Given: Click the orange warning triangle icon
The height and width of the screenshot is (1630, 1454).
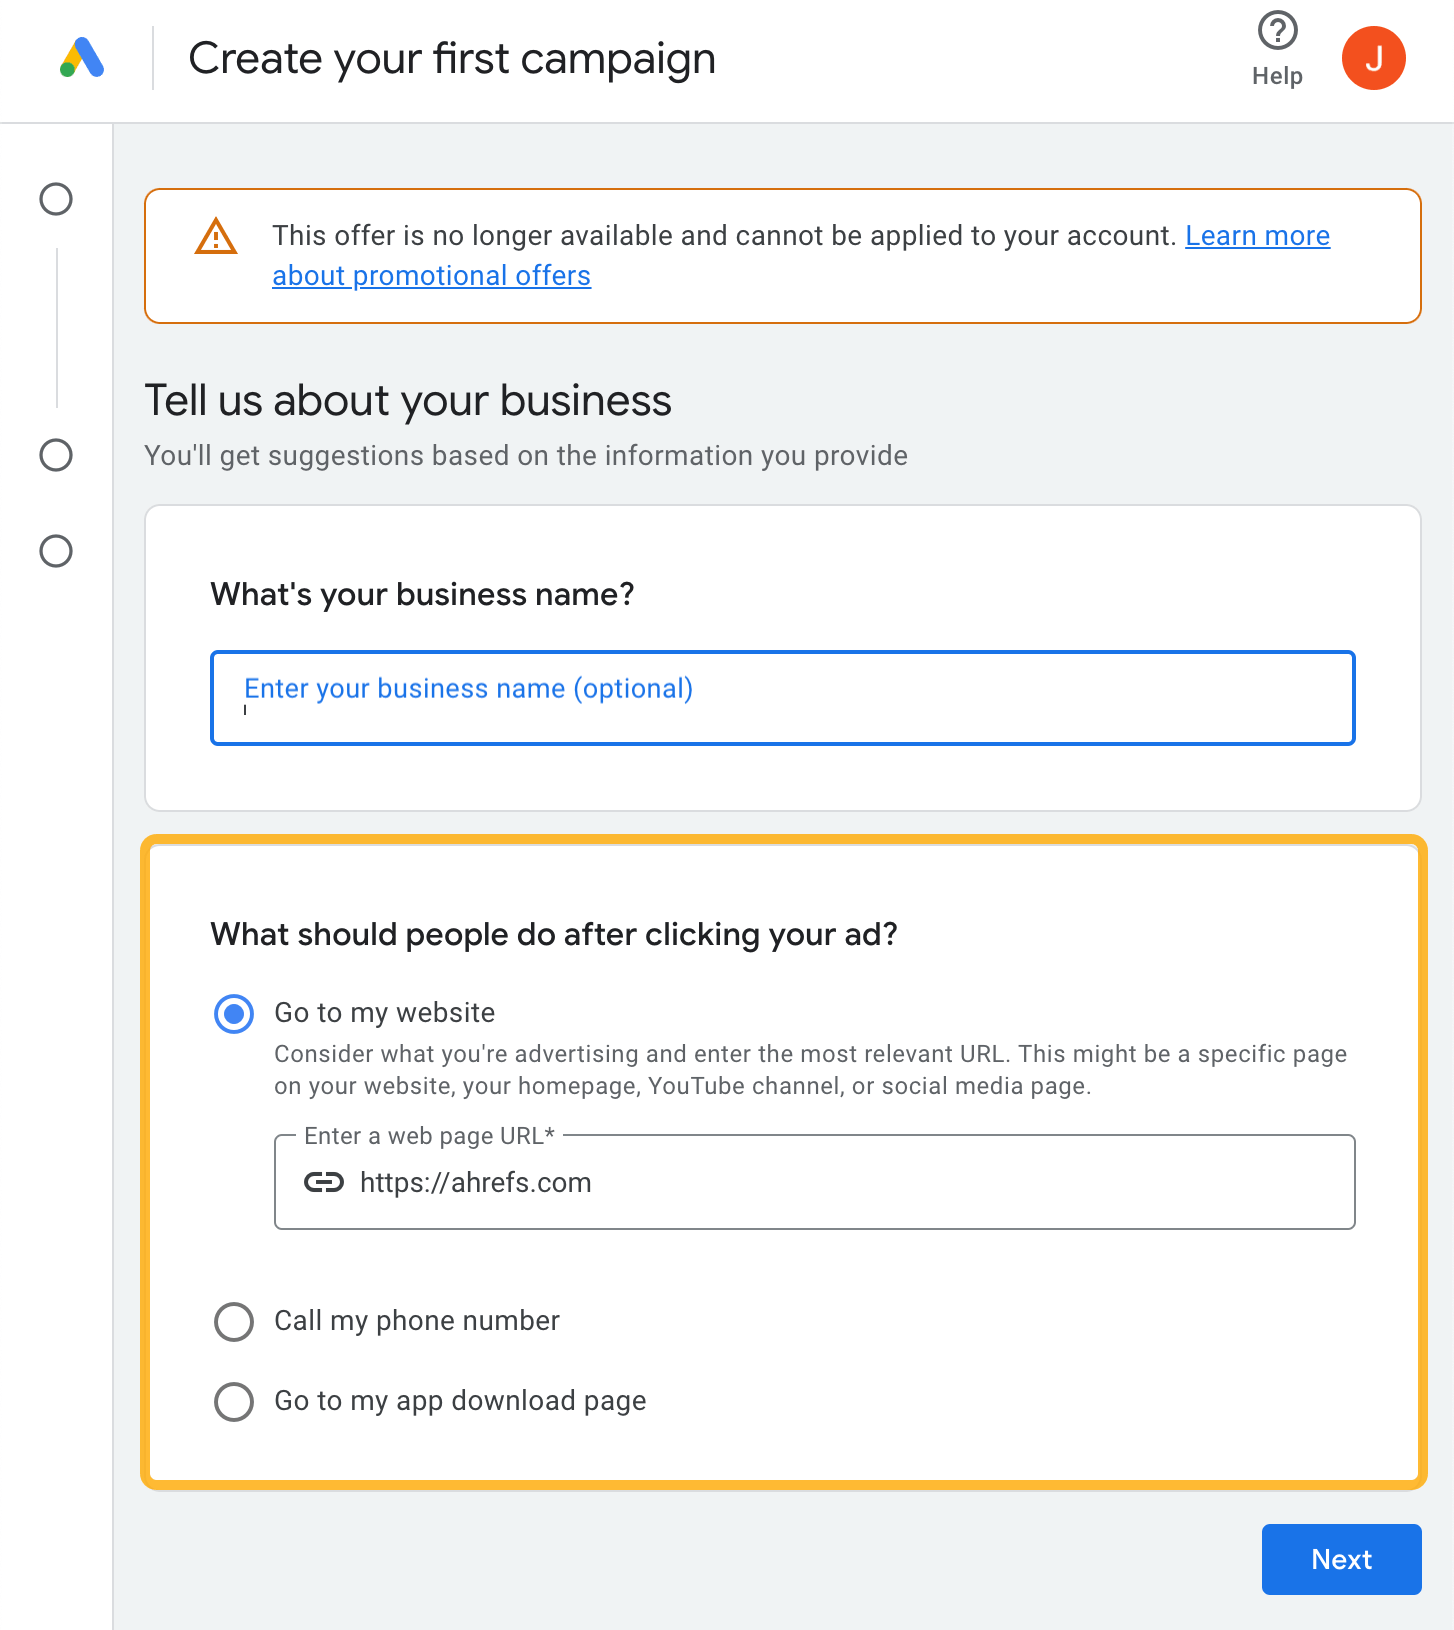Looking at the screenshot, I should 216,237.
